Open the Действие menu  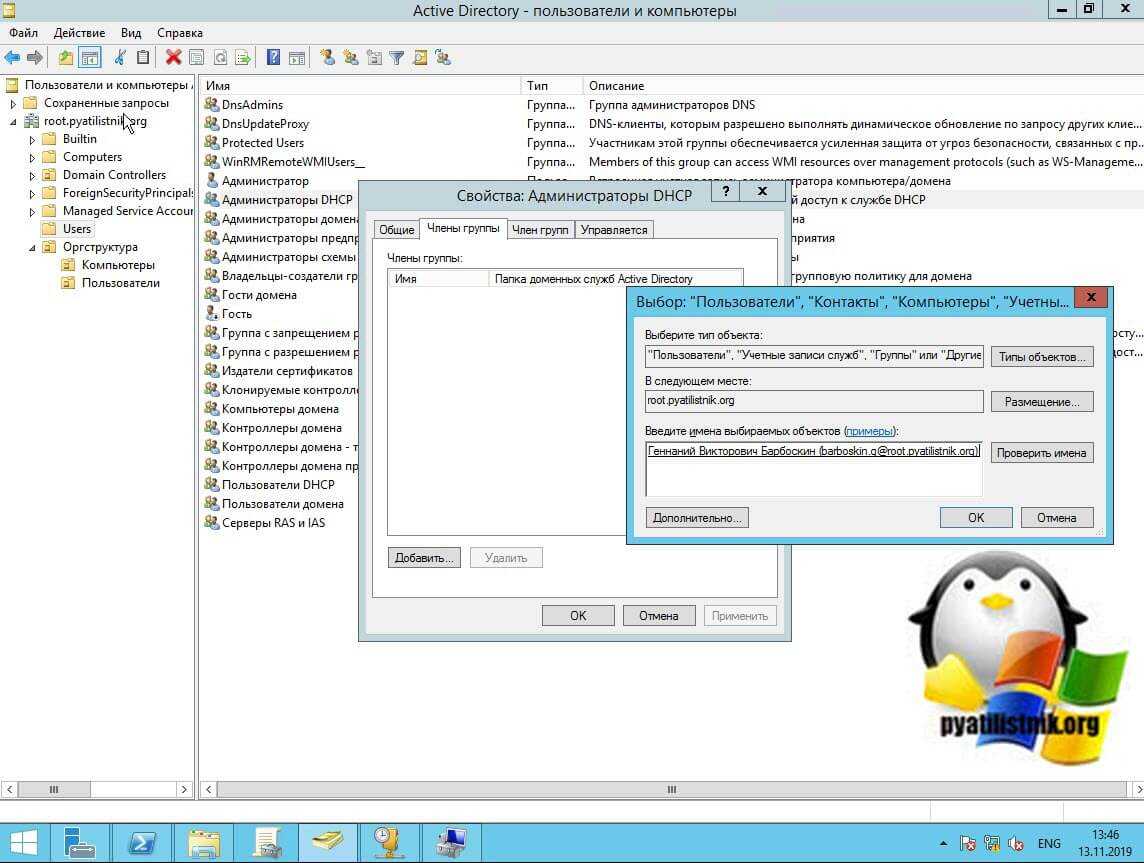[79, 33]
